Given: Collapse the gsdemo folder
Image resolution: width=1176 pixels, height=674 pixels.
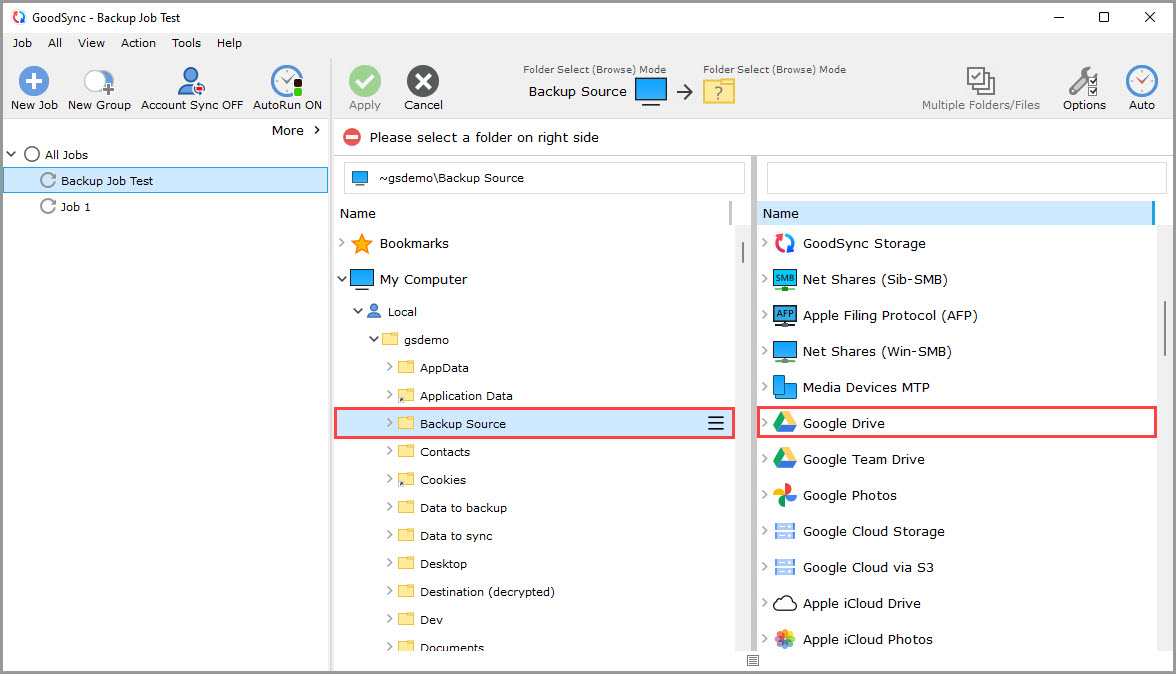Looking at the screenshot, I should pos(374,339).
